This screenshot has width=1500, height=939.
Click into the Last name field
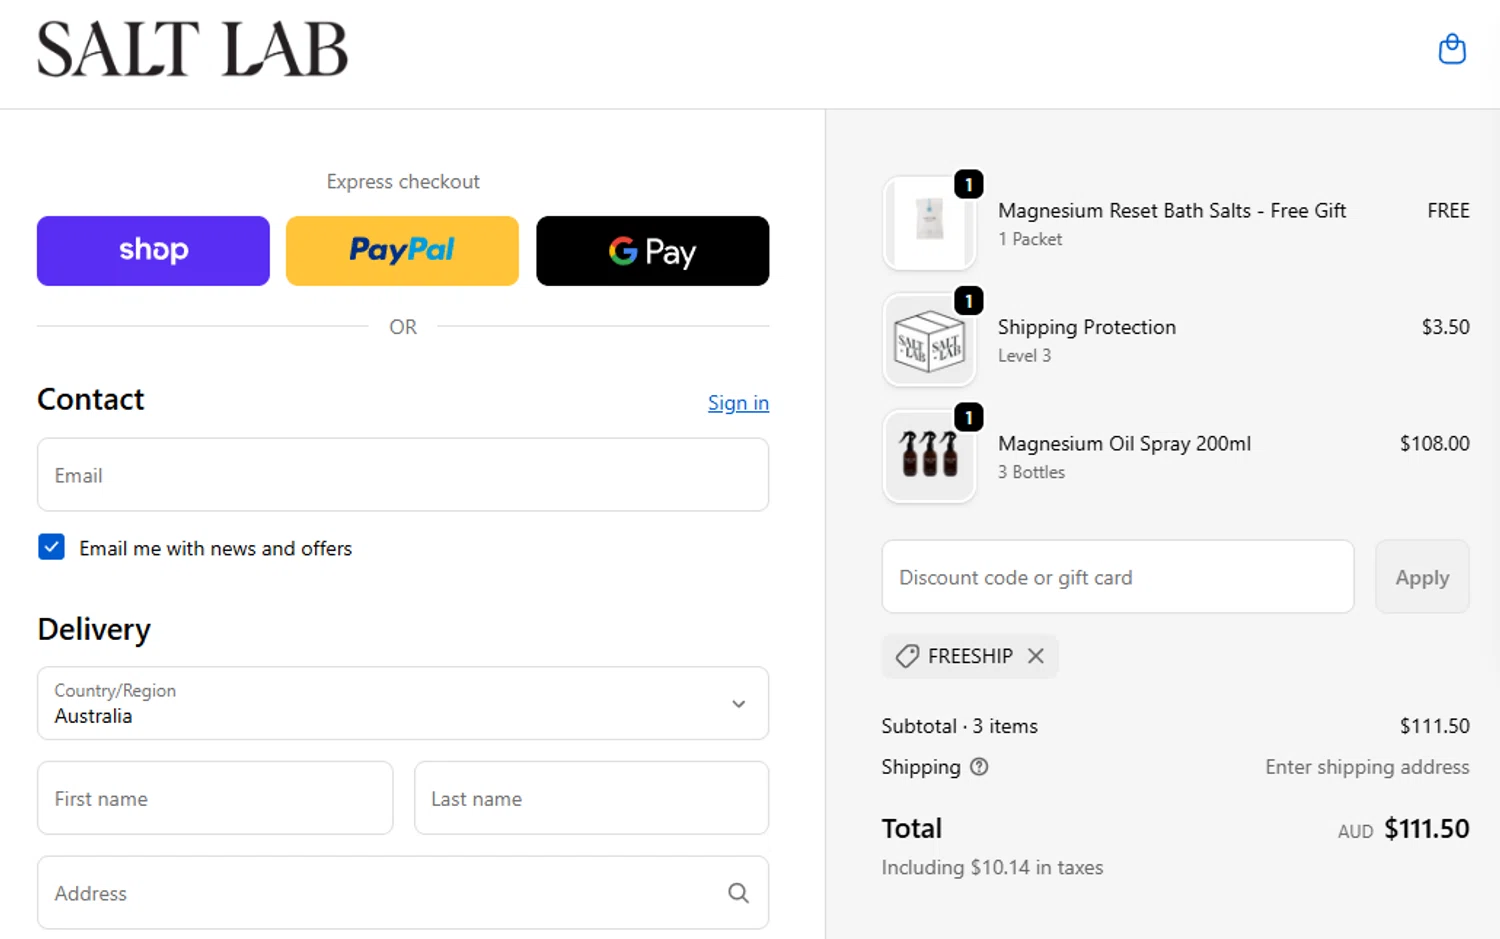pos(591,798)
